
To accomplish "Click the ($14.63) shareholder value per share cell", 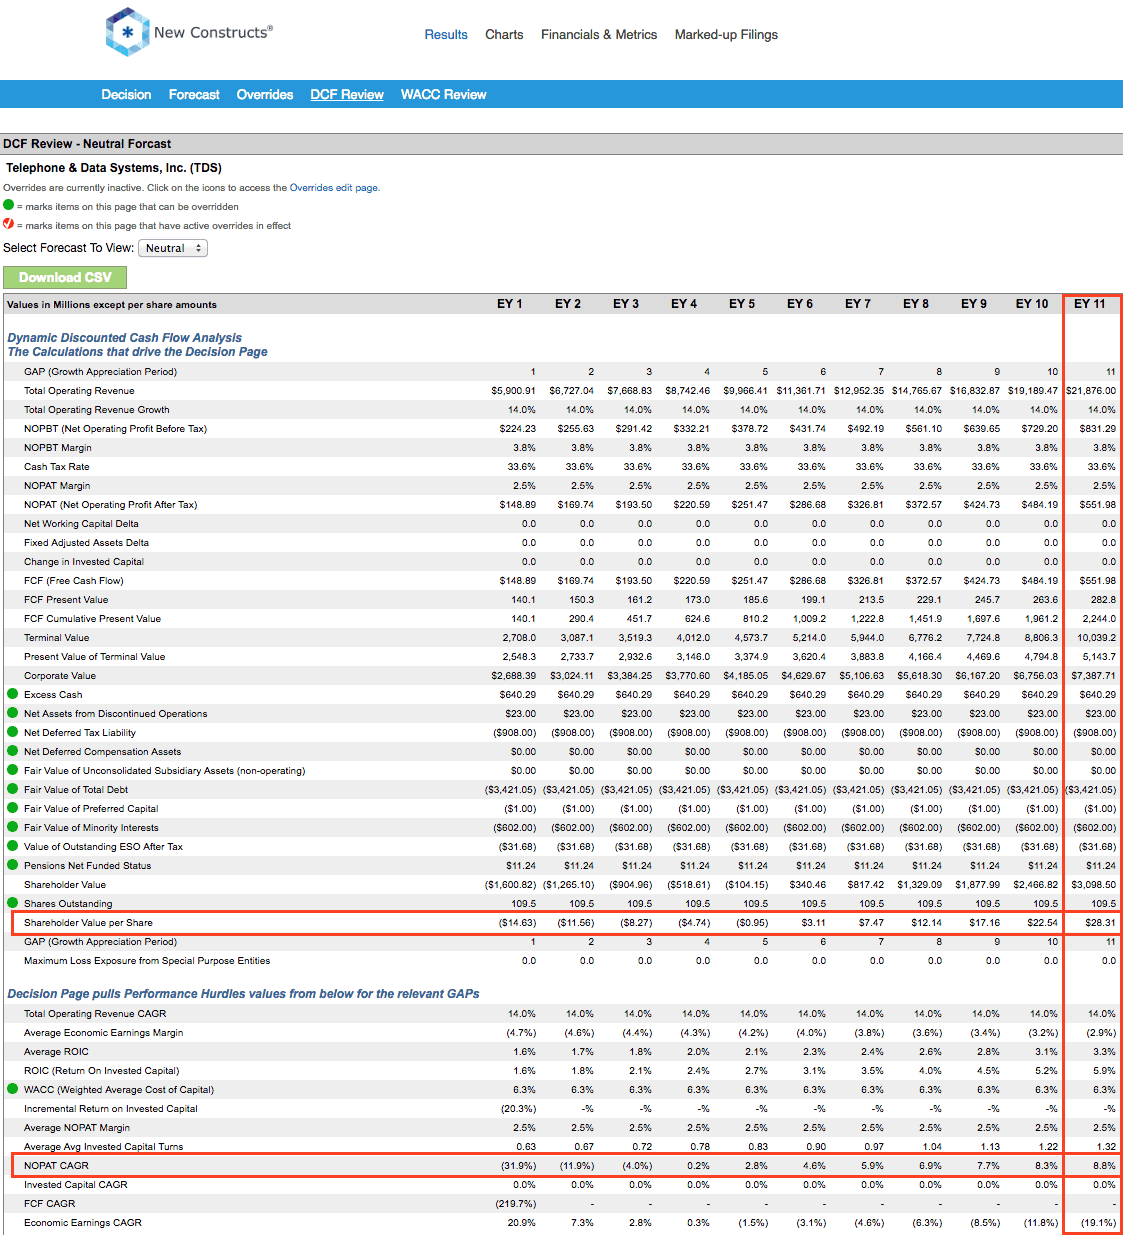I will click(x=517, y=922).
